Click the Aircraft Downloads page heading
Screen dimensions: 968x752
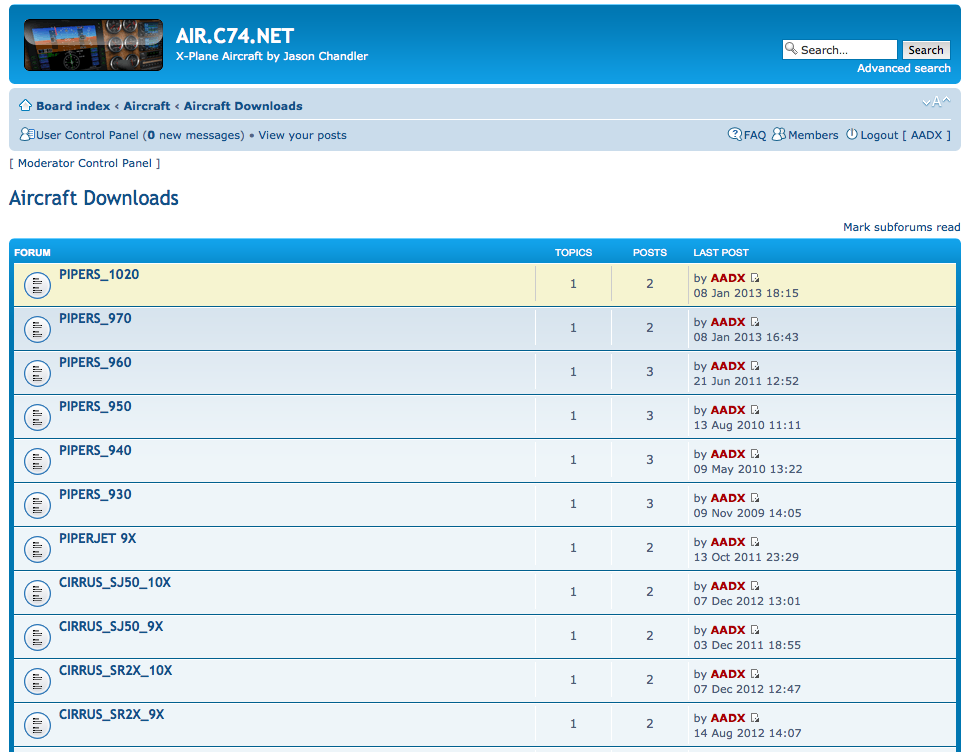[94, 198]
